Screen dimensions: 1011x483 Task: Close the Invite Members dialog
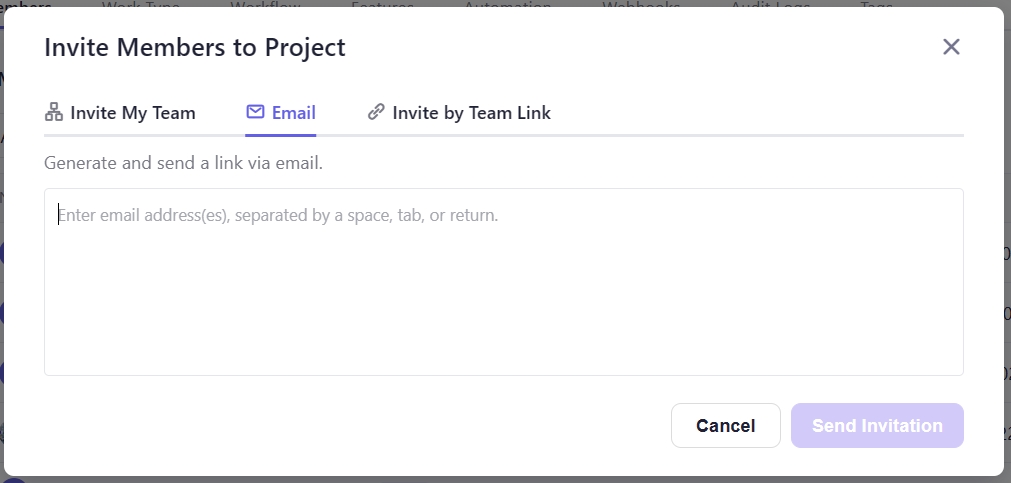951,47
